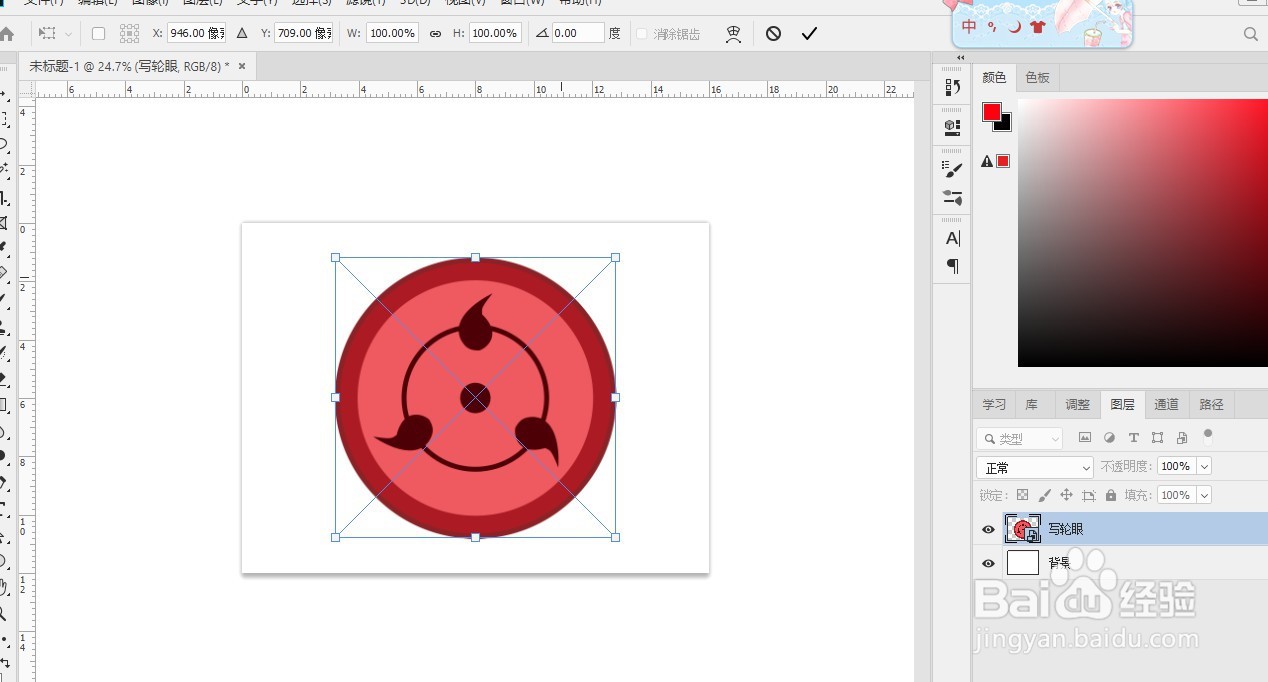Screen dimensions: 1268x682
Task: Open the layer filter 类型 dropdown
Action: pyautogui.click(x=1020, y=438)
